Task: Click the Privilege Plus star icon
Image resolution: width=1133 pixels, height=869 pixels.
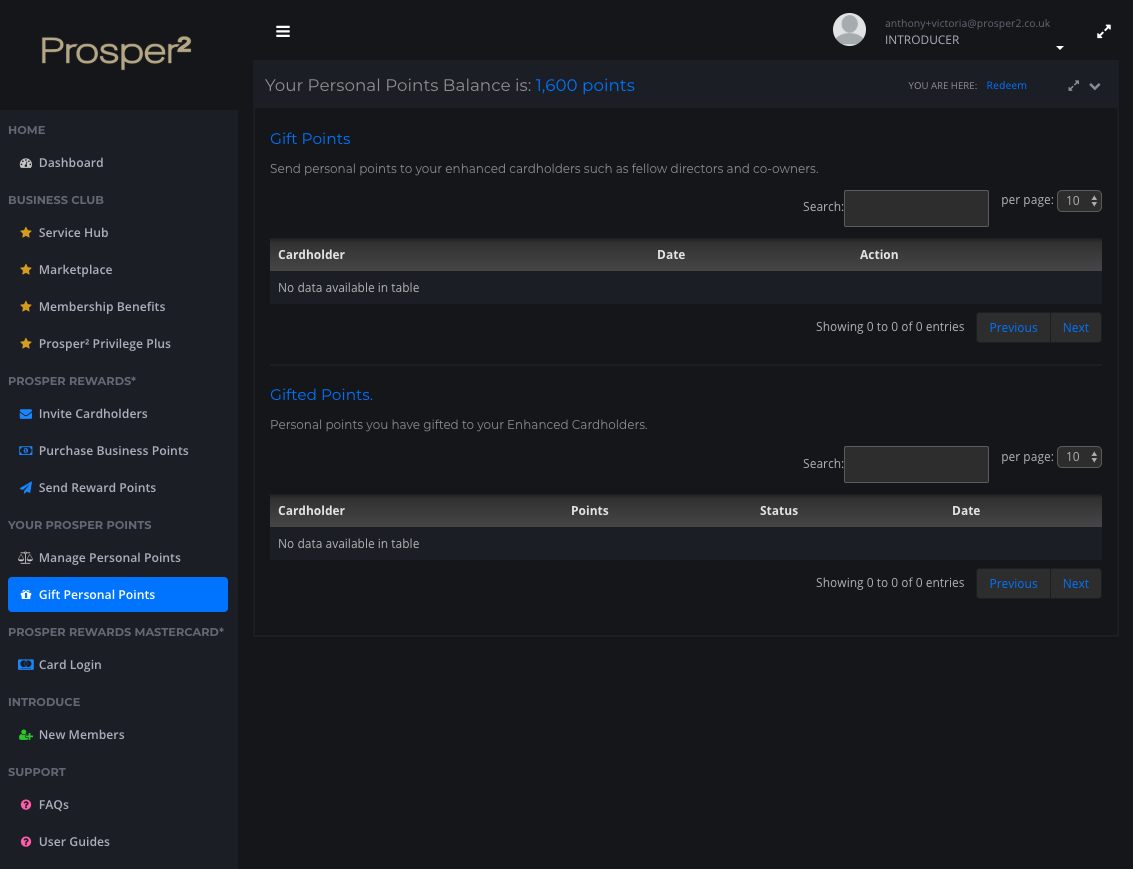Action: tap(25, 343)
